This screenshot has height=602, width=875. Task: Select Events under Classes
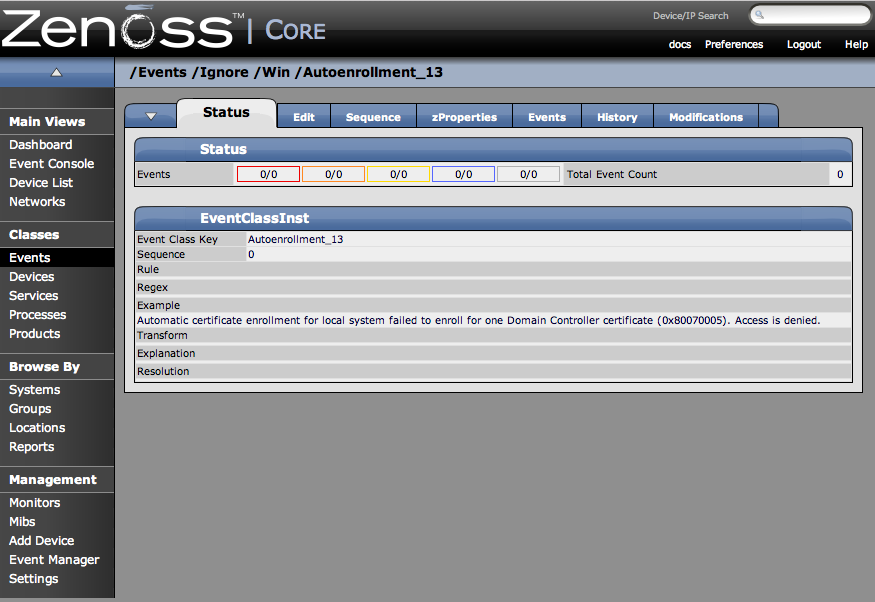(x=30, y=258)
